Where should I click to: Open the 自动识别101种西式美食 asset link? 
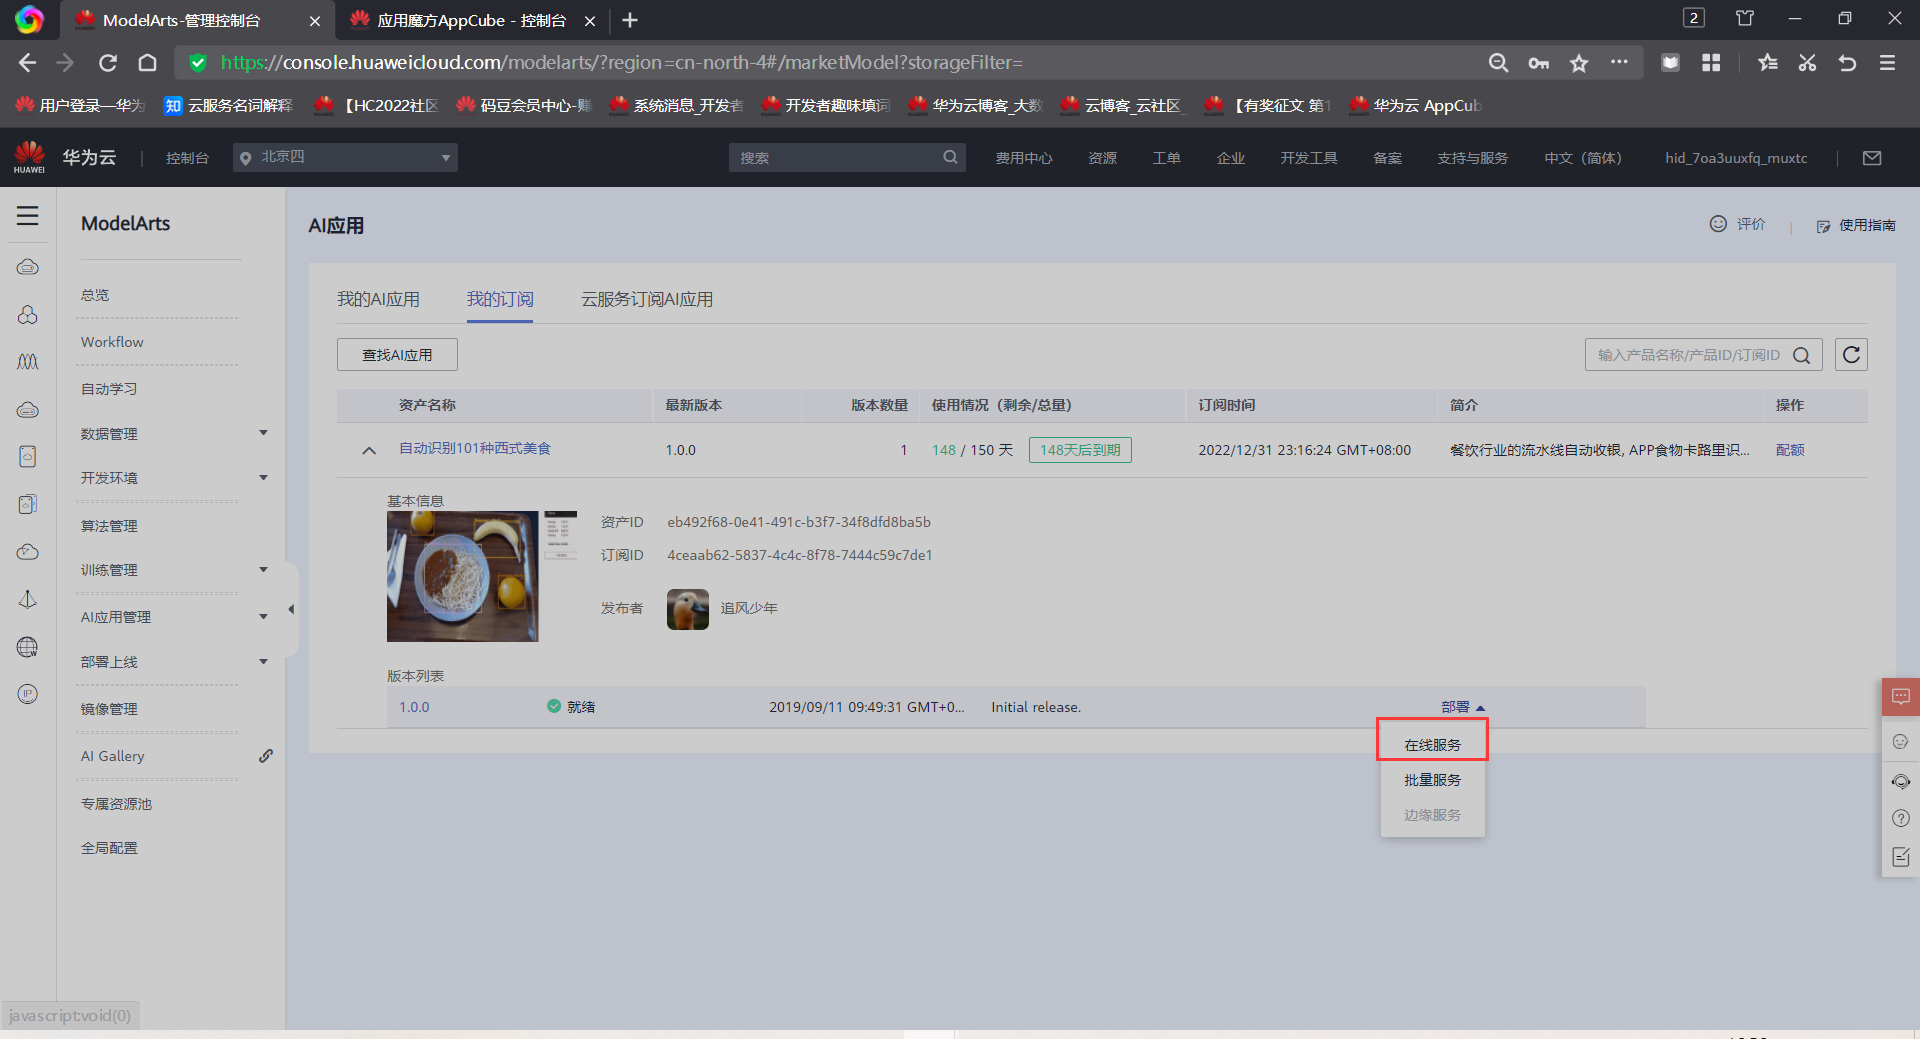[475, 448]
